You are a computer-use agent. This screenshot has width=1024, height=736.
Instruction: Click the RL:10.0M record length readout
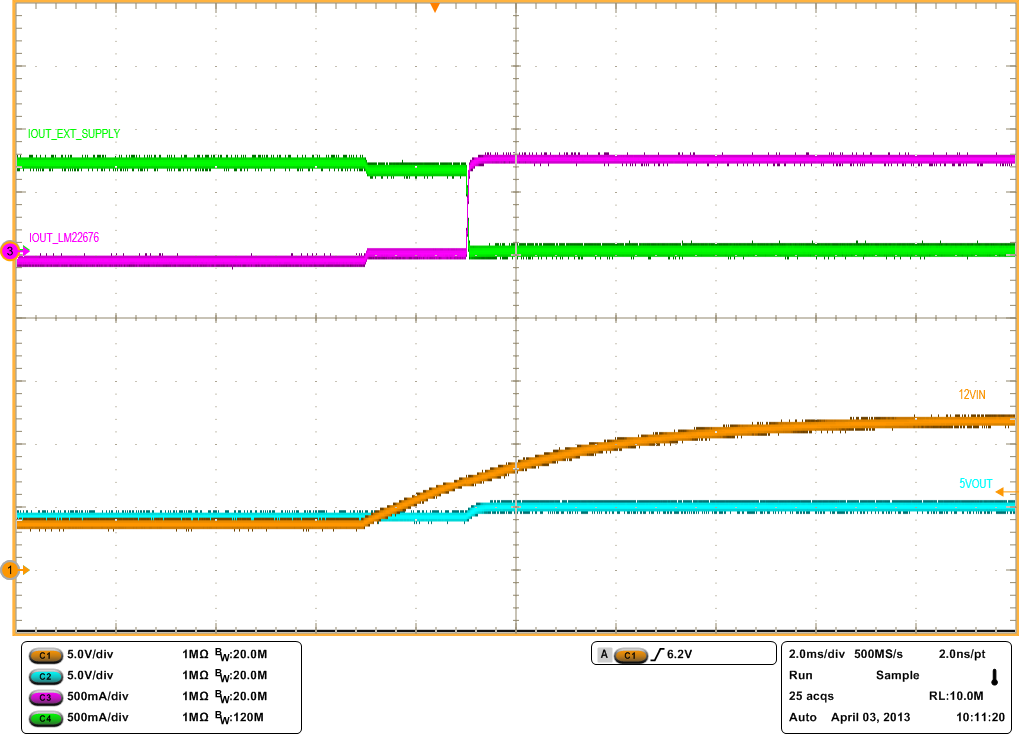[x=956, y=696]
